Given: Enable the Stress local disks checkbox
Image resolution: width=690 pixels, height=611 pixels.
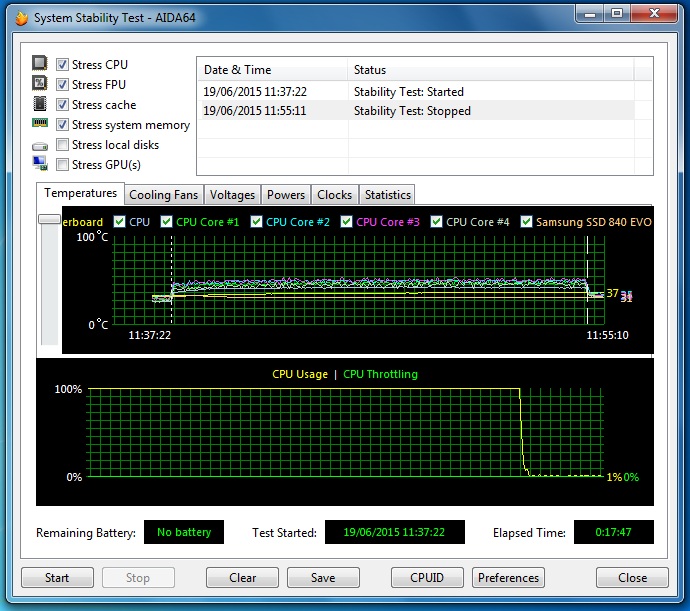Looking at the screenshot, I should (63, 145).
